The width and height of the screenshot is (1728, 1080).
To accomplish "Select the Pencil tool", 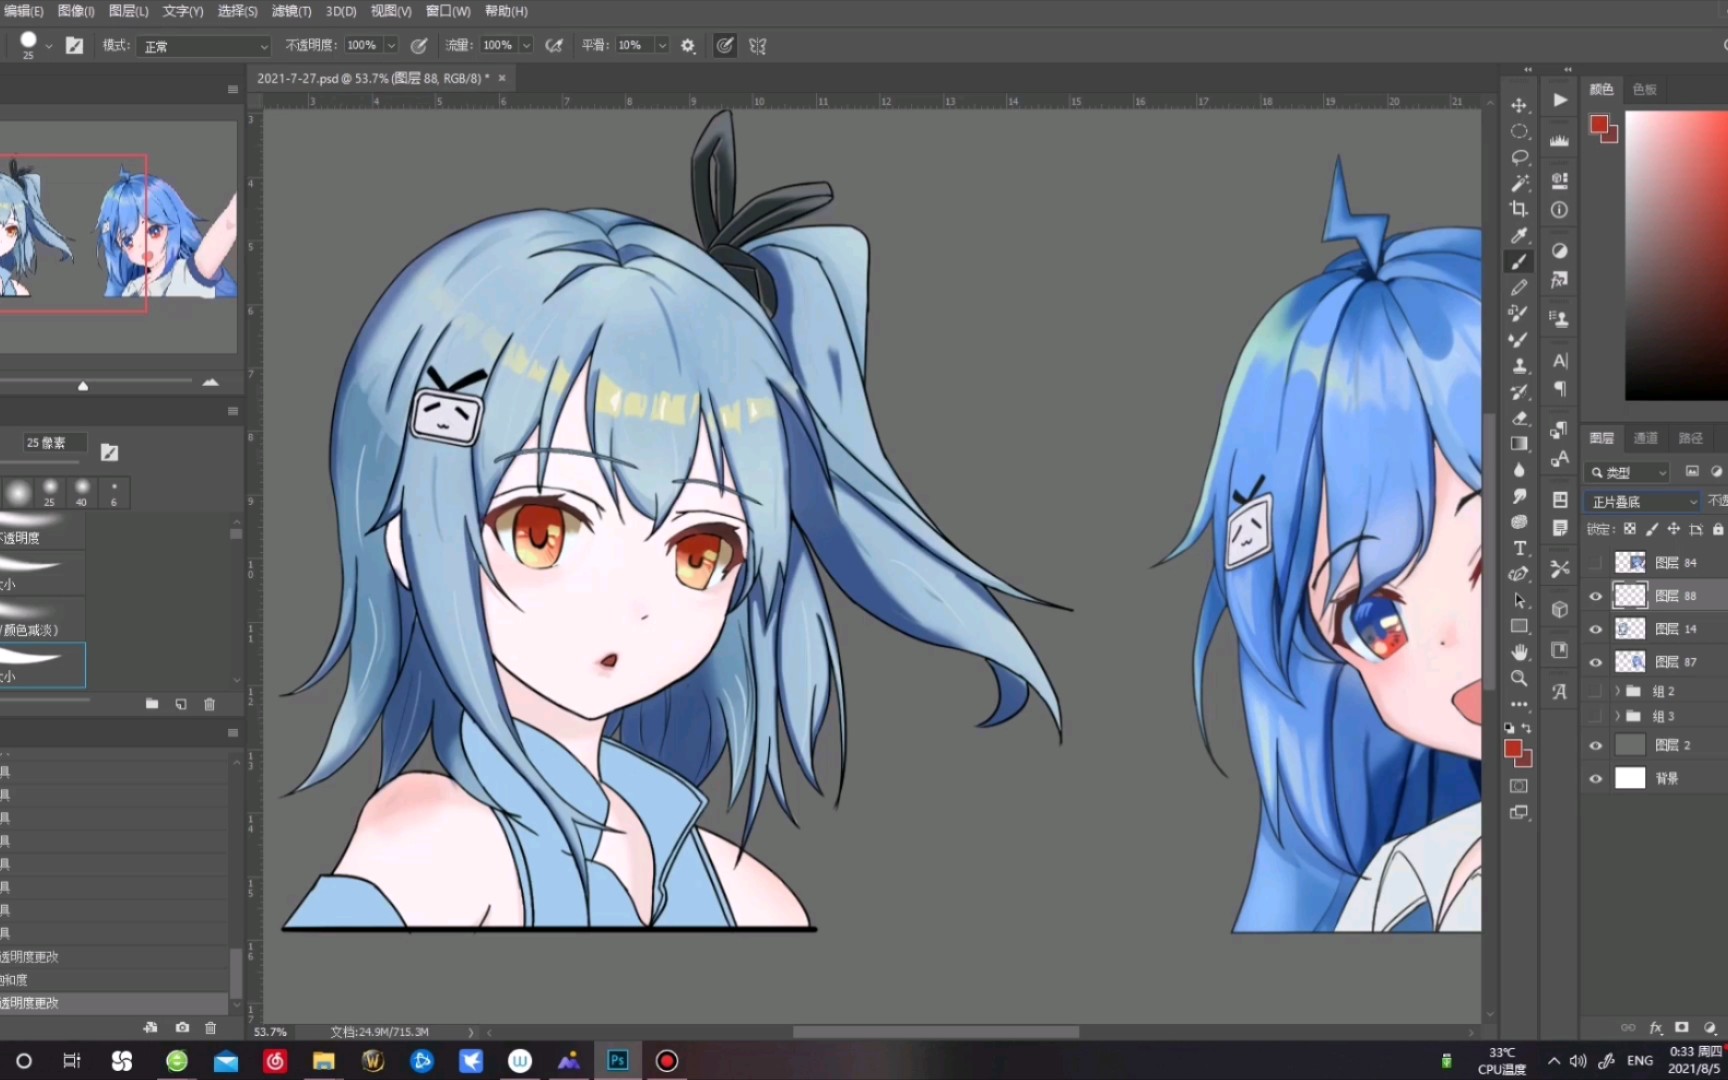I will point(1519,287).
